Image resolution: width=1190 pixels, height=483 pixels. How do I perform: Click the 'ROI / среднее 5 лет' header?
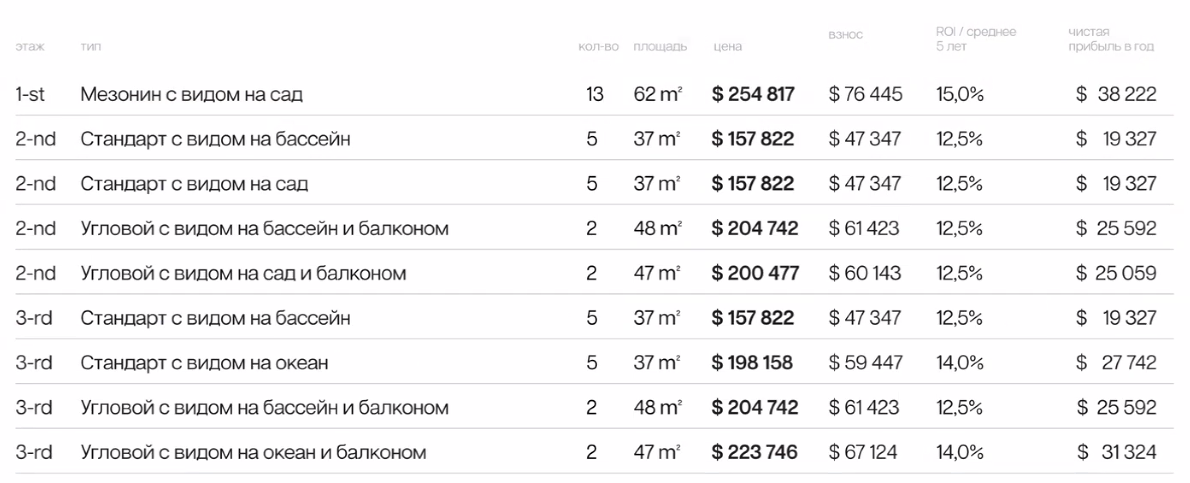(975, 40)
